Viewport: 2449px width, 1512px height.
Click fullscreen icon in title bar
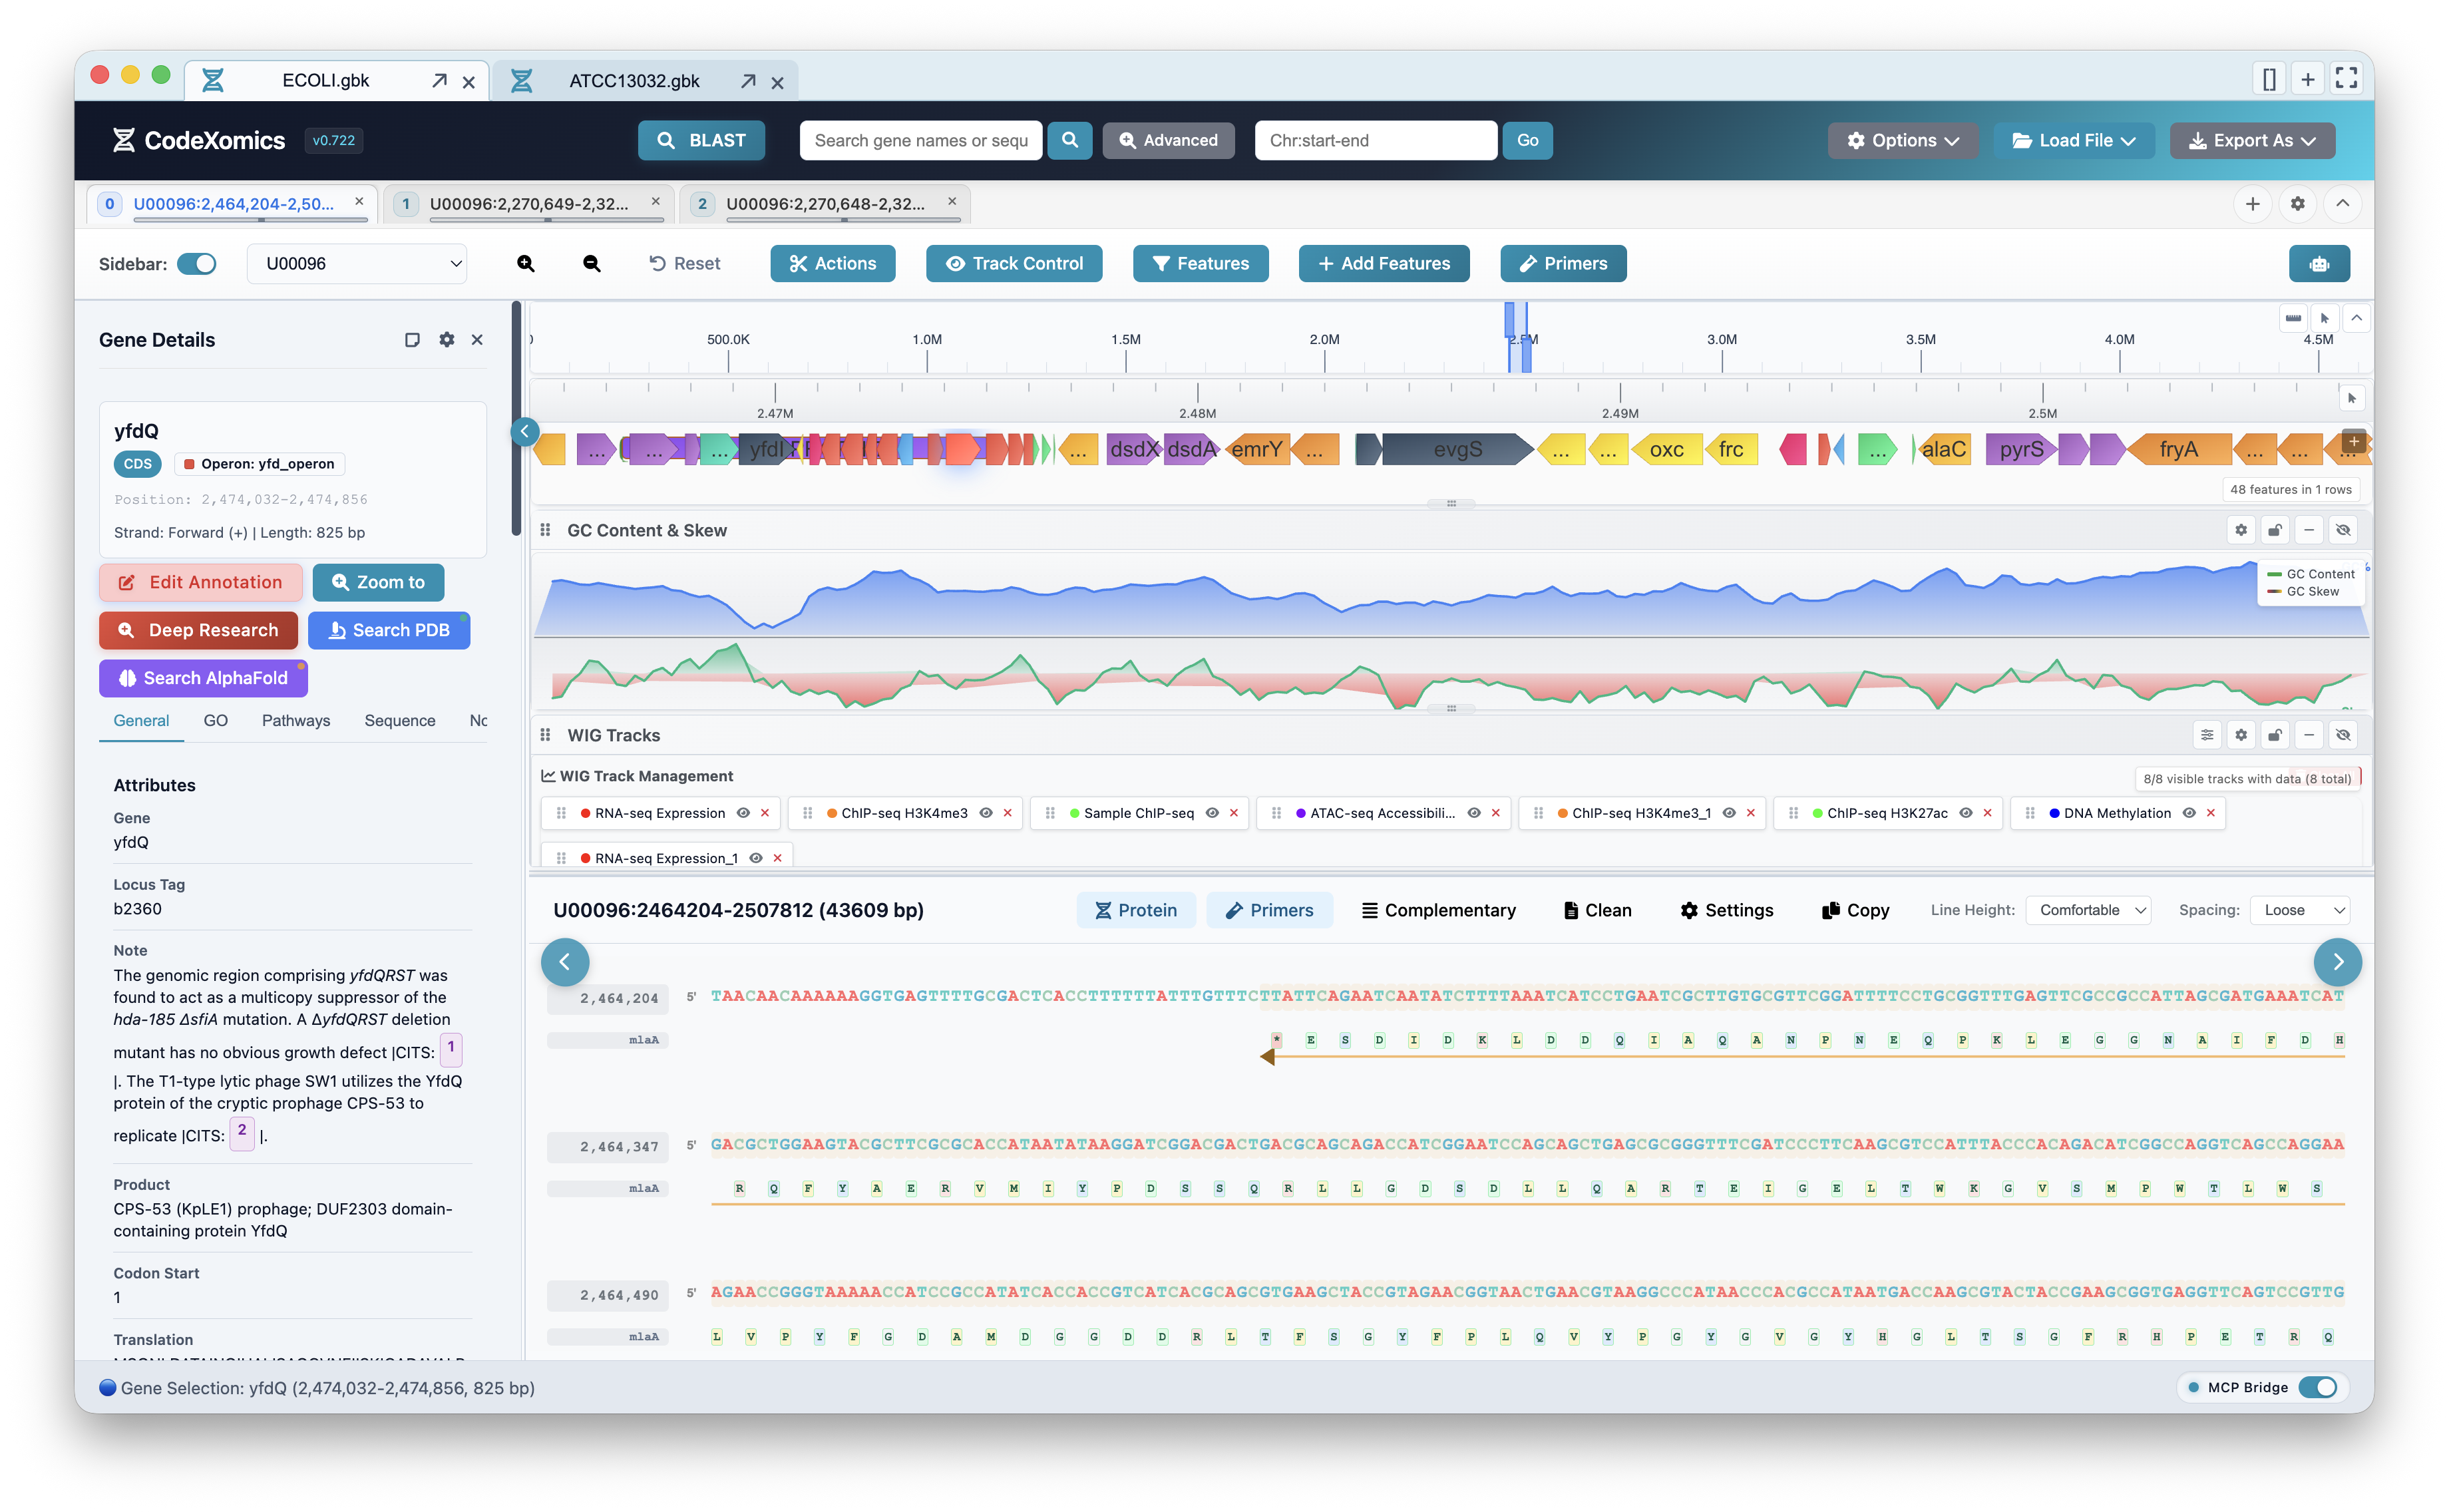(2346, 79)
